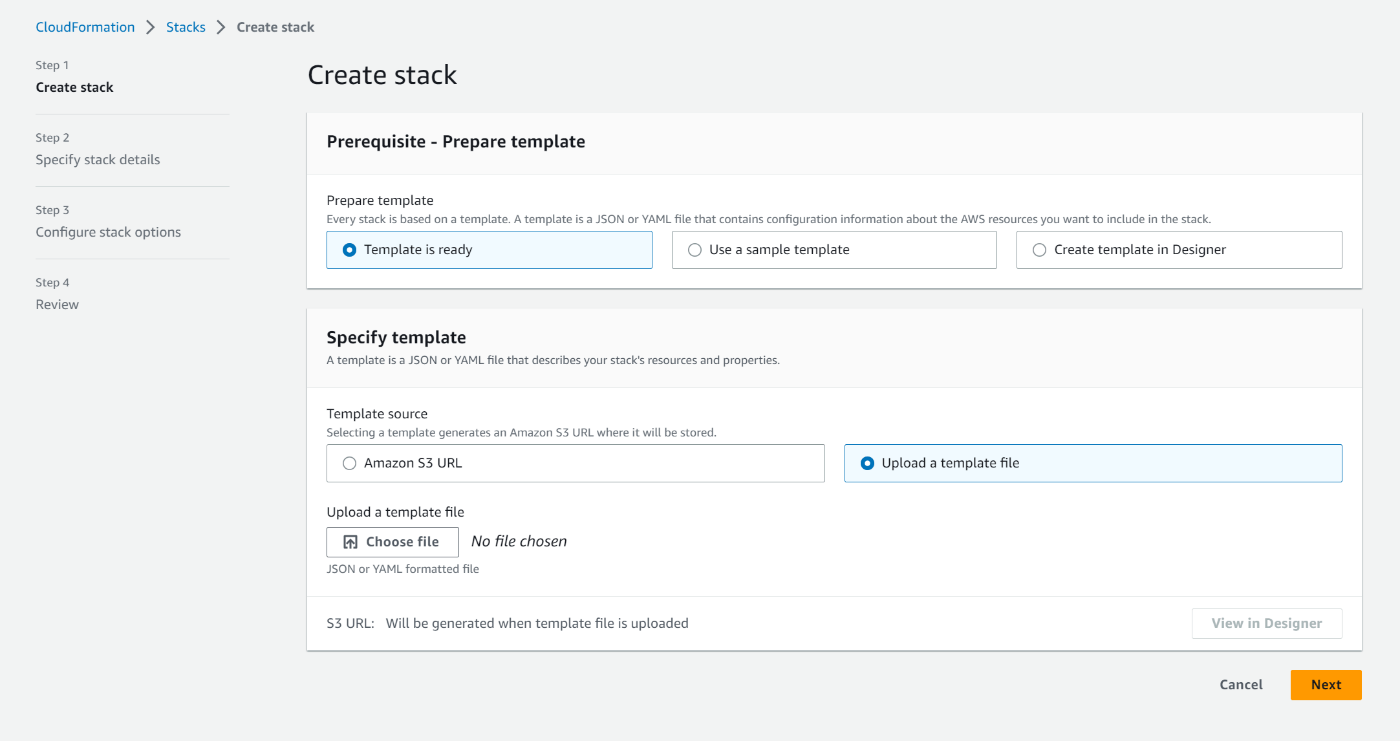Select the Template is ready option
Viewport: 1400px width, 741px height.
[350, 250]
